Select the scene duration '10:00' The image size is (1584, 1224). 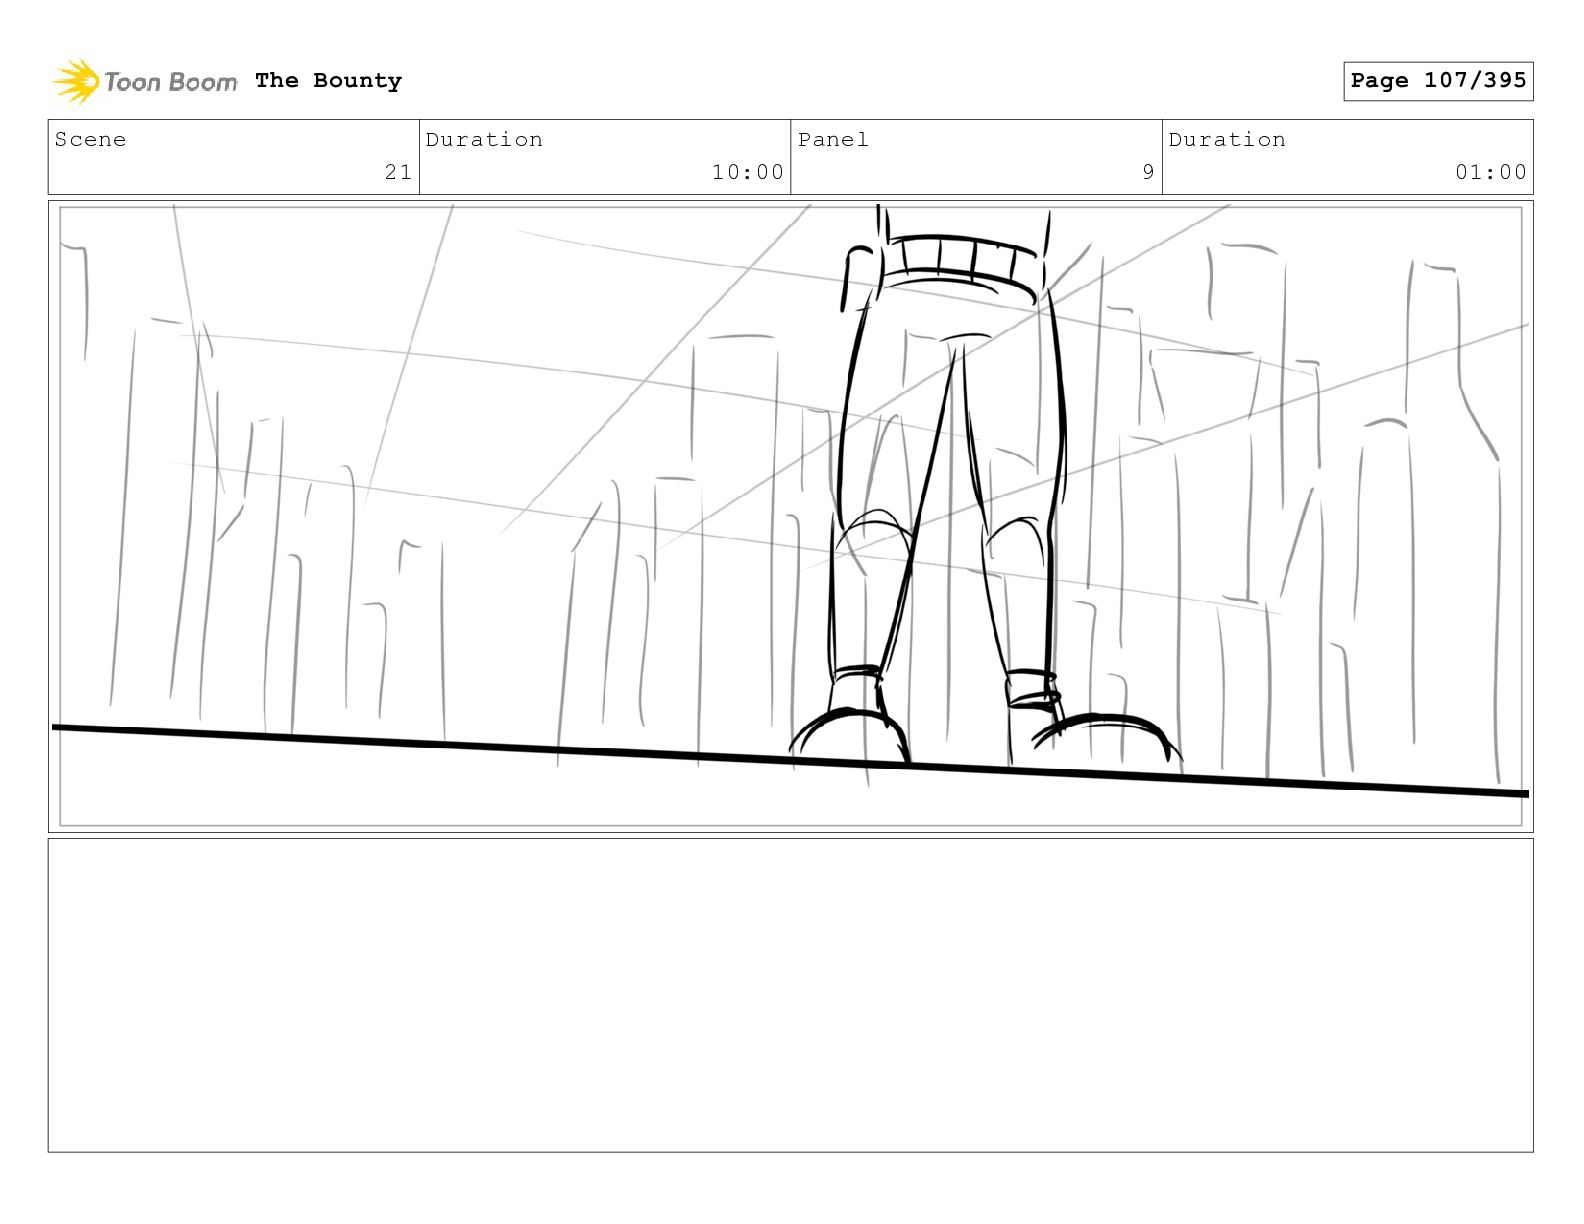(x=747, y=172)
